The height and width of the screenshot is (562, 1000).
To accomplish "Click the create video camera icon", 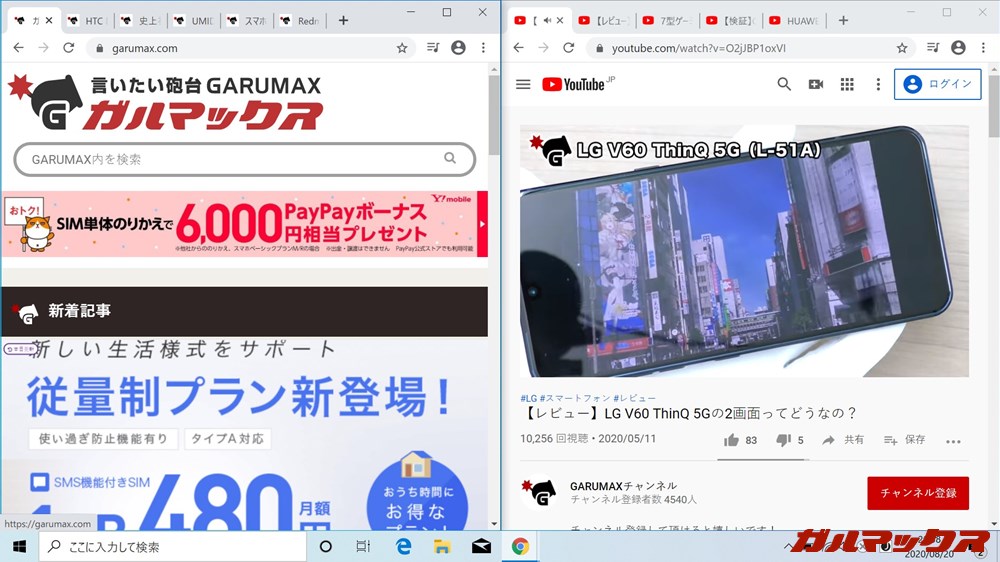I will [x=816, y=85].
